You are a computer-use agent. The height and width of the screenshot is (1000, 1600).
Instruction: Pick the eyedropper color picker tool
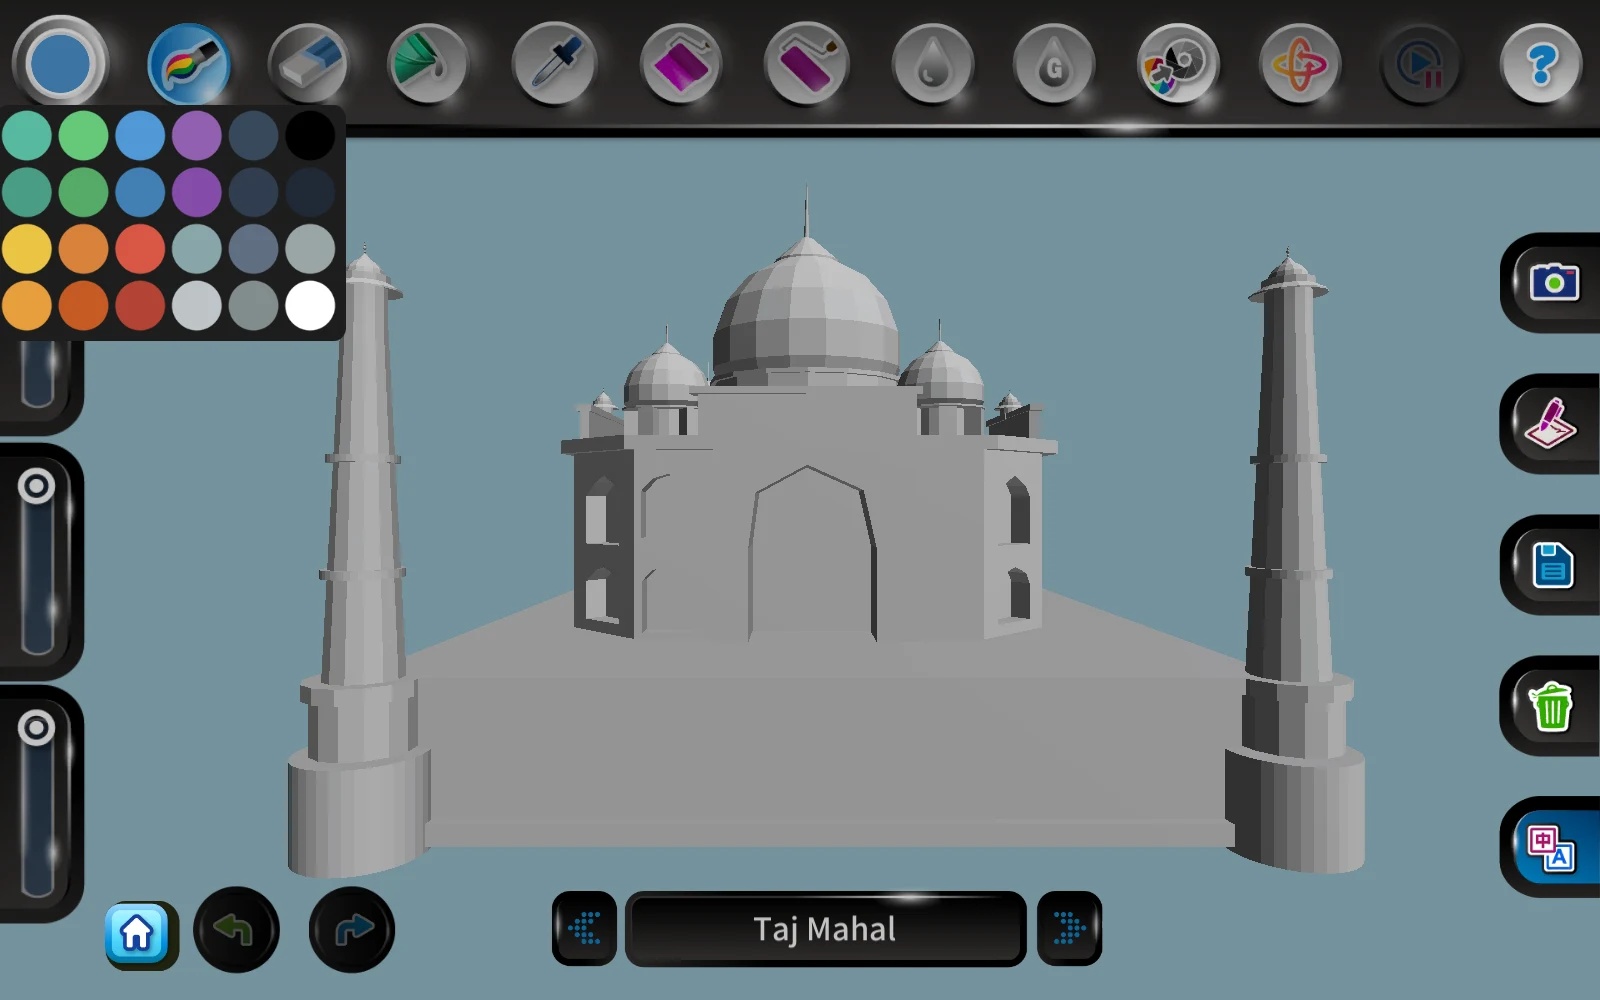[554, 65]
